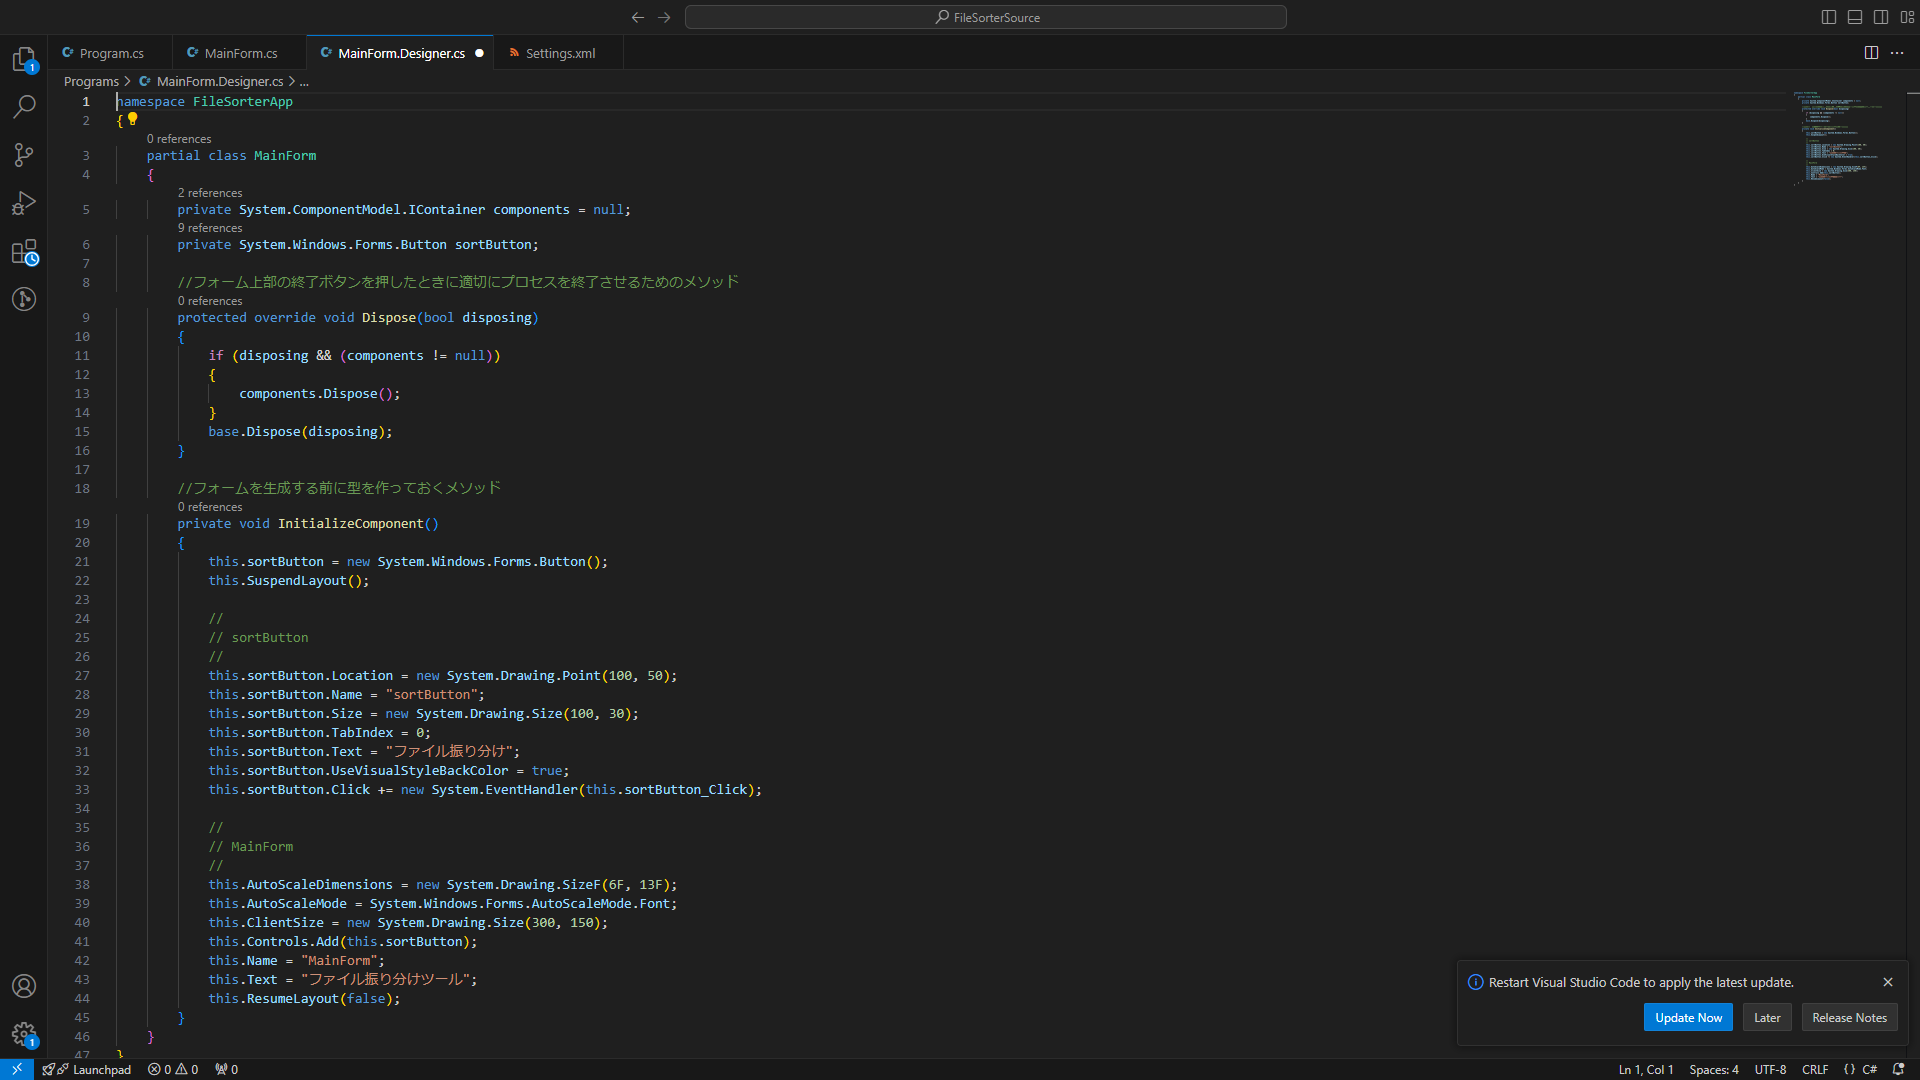Open the Explorer view in activity bar
Viewport: 1920px width, 1080px height.
tap(24, 59)
